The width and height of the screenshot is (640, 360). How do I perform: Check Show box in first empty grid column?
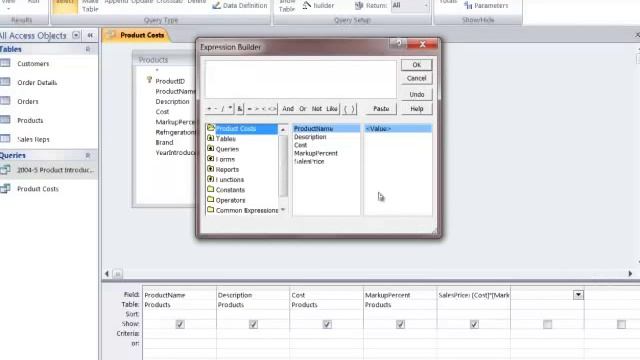(547, 324)
